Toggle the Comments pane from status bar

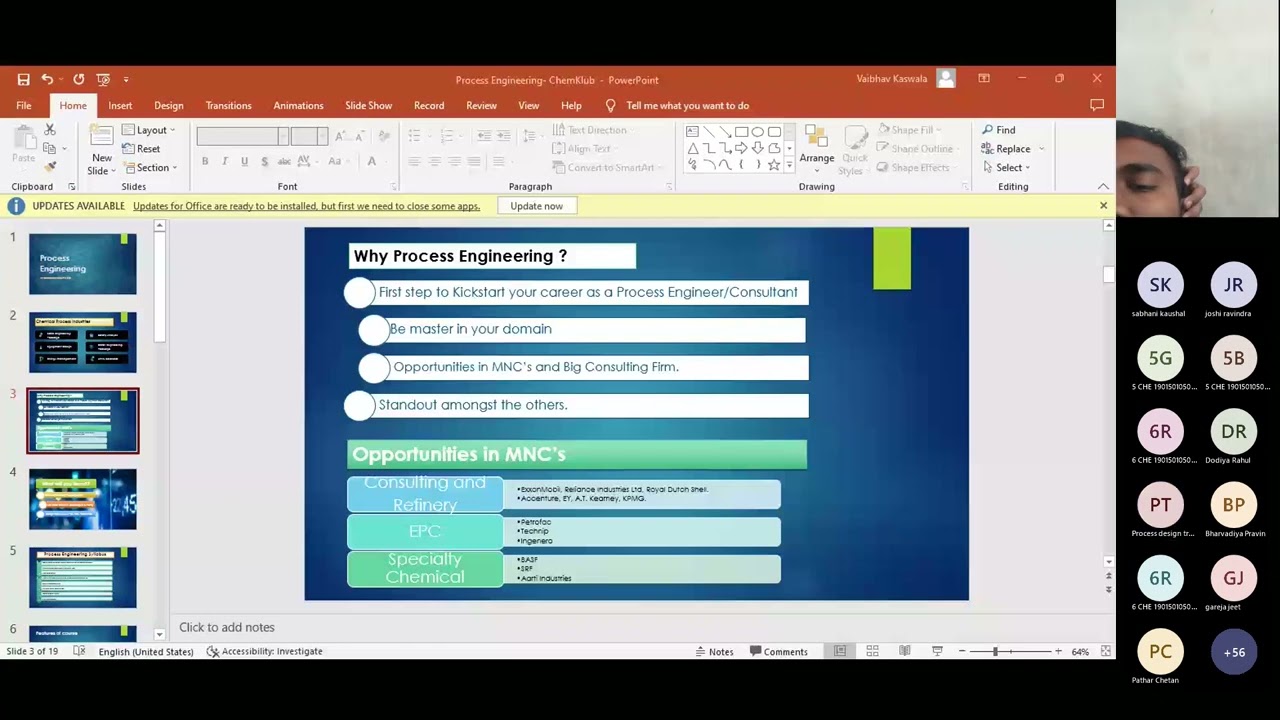tap(778, 651)
